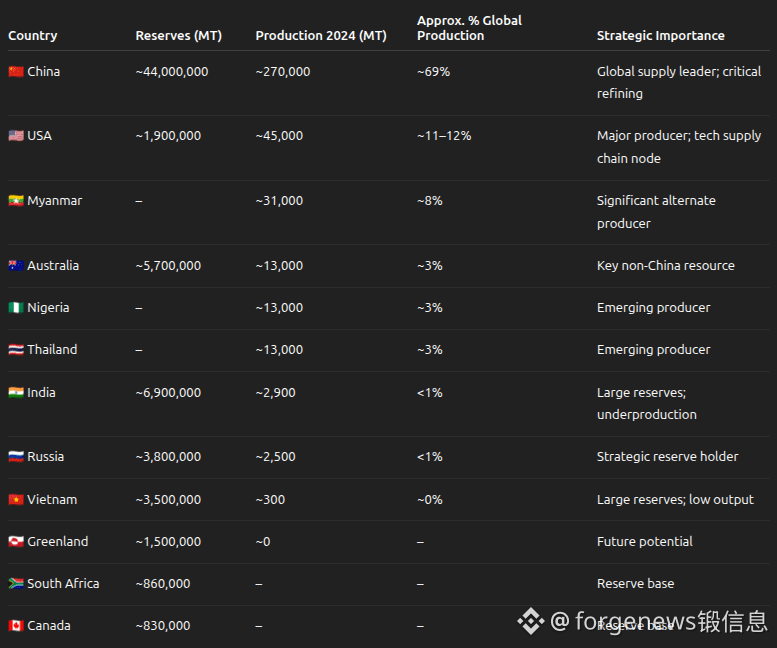Click the Approx. % Global Production header

pyautogui.click(x=469, y=28)
